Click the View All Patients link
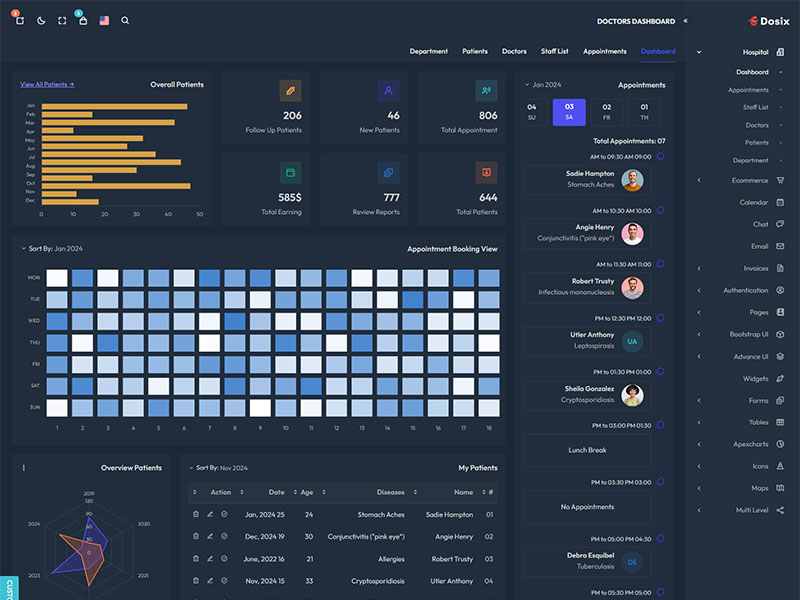800x600 pixels. tap(48, 85)
